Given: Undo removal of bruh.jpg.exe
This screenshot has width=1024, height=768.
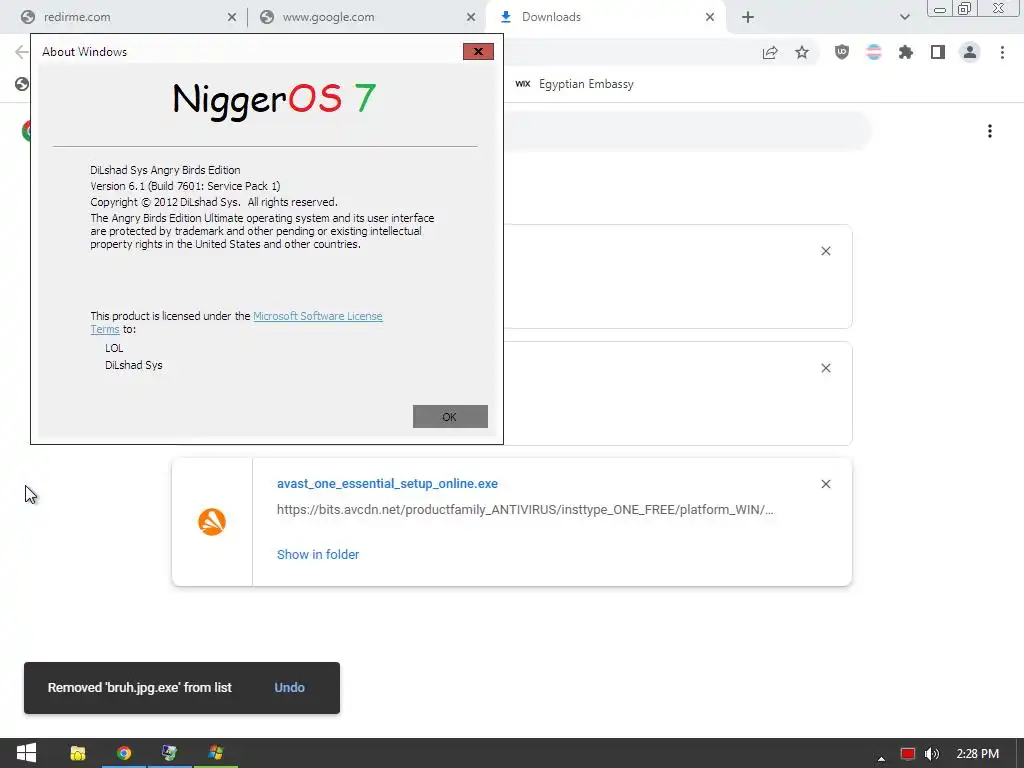Looking at the screenshot, I should tap(289, 688).
